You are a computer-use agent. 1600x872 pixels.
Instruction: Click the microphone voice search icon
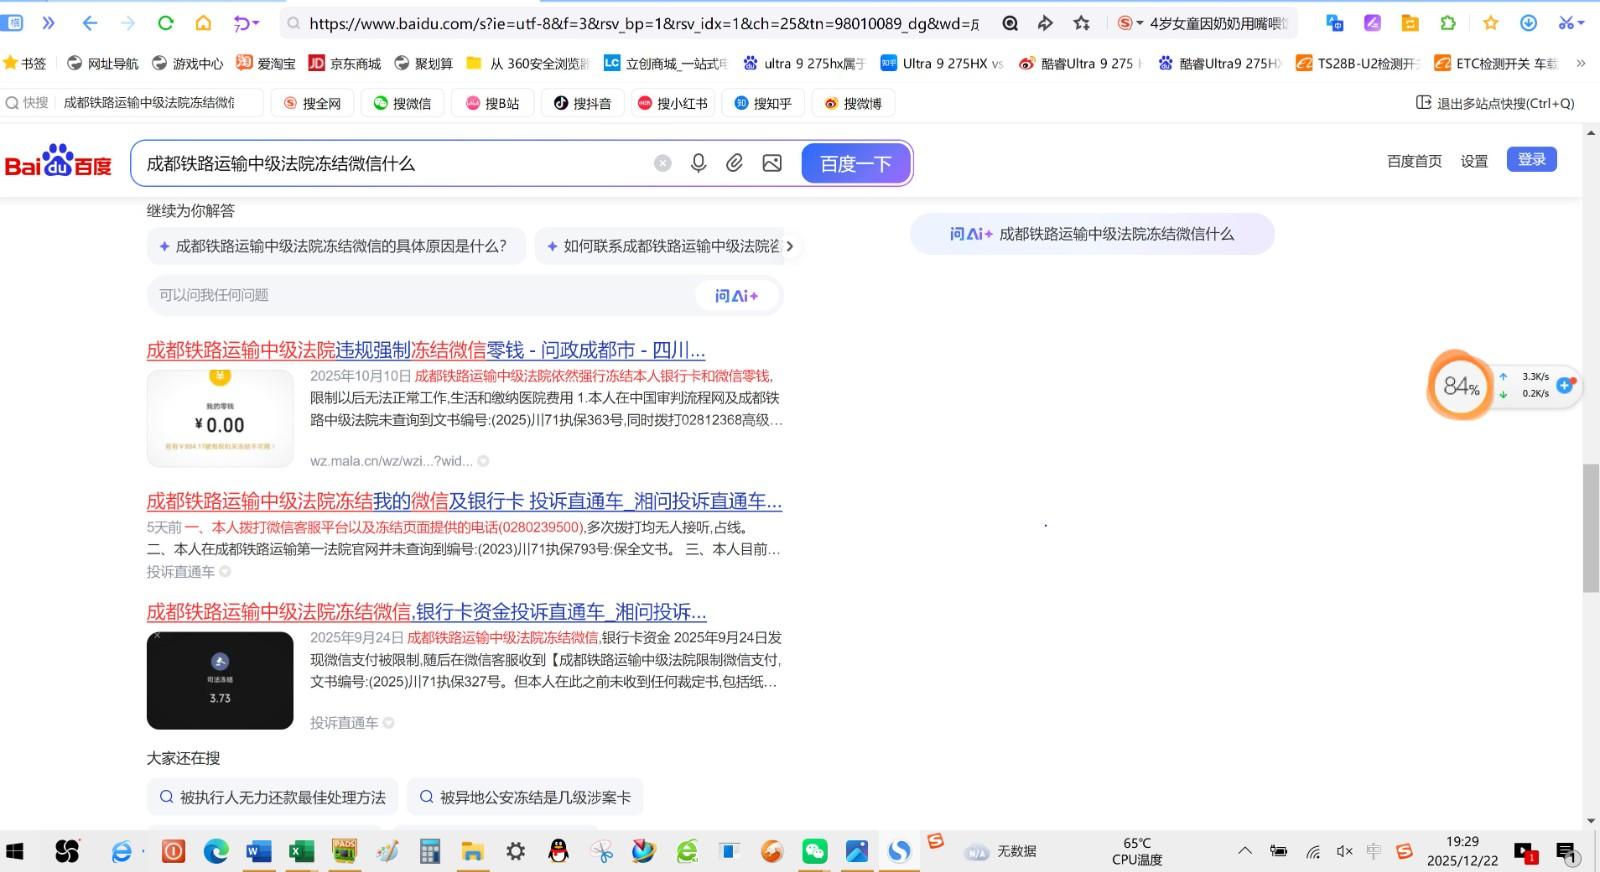click(698, 163)
